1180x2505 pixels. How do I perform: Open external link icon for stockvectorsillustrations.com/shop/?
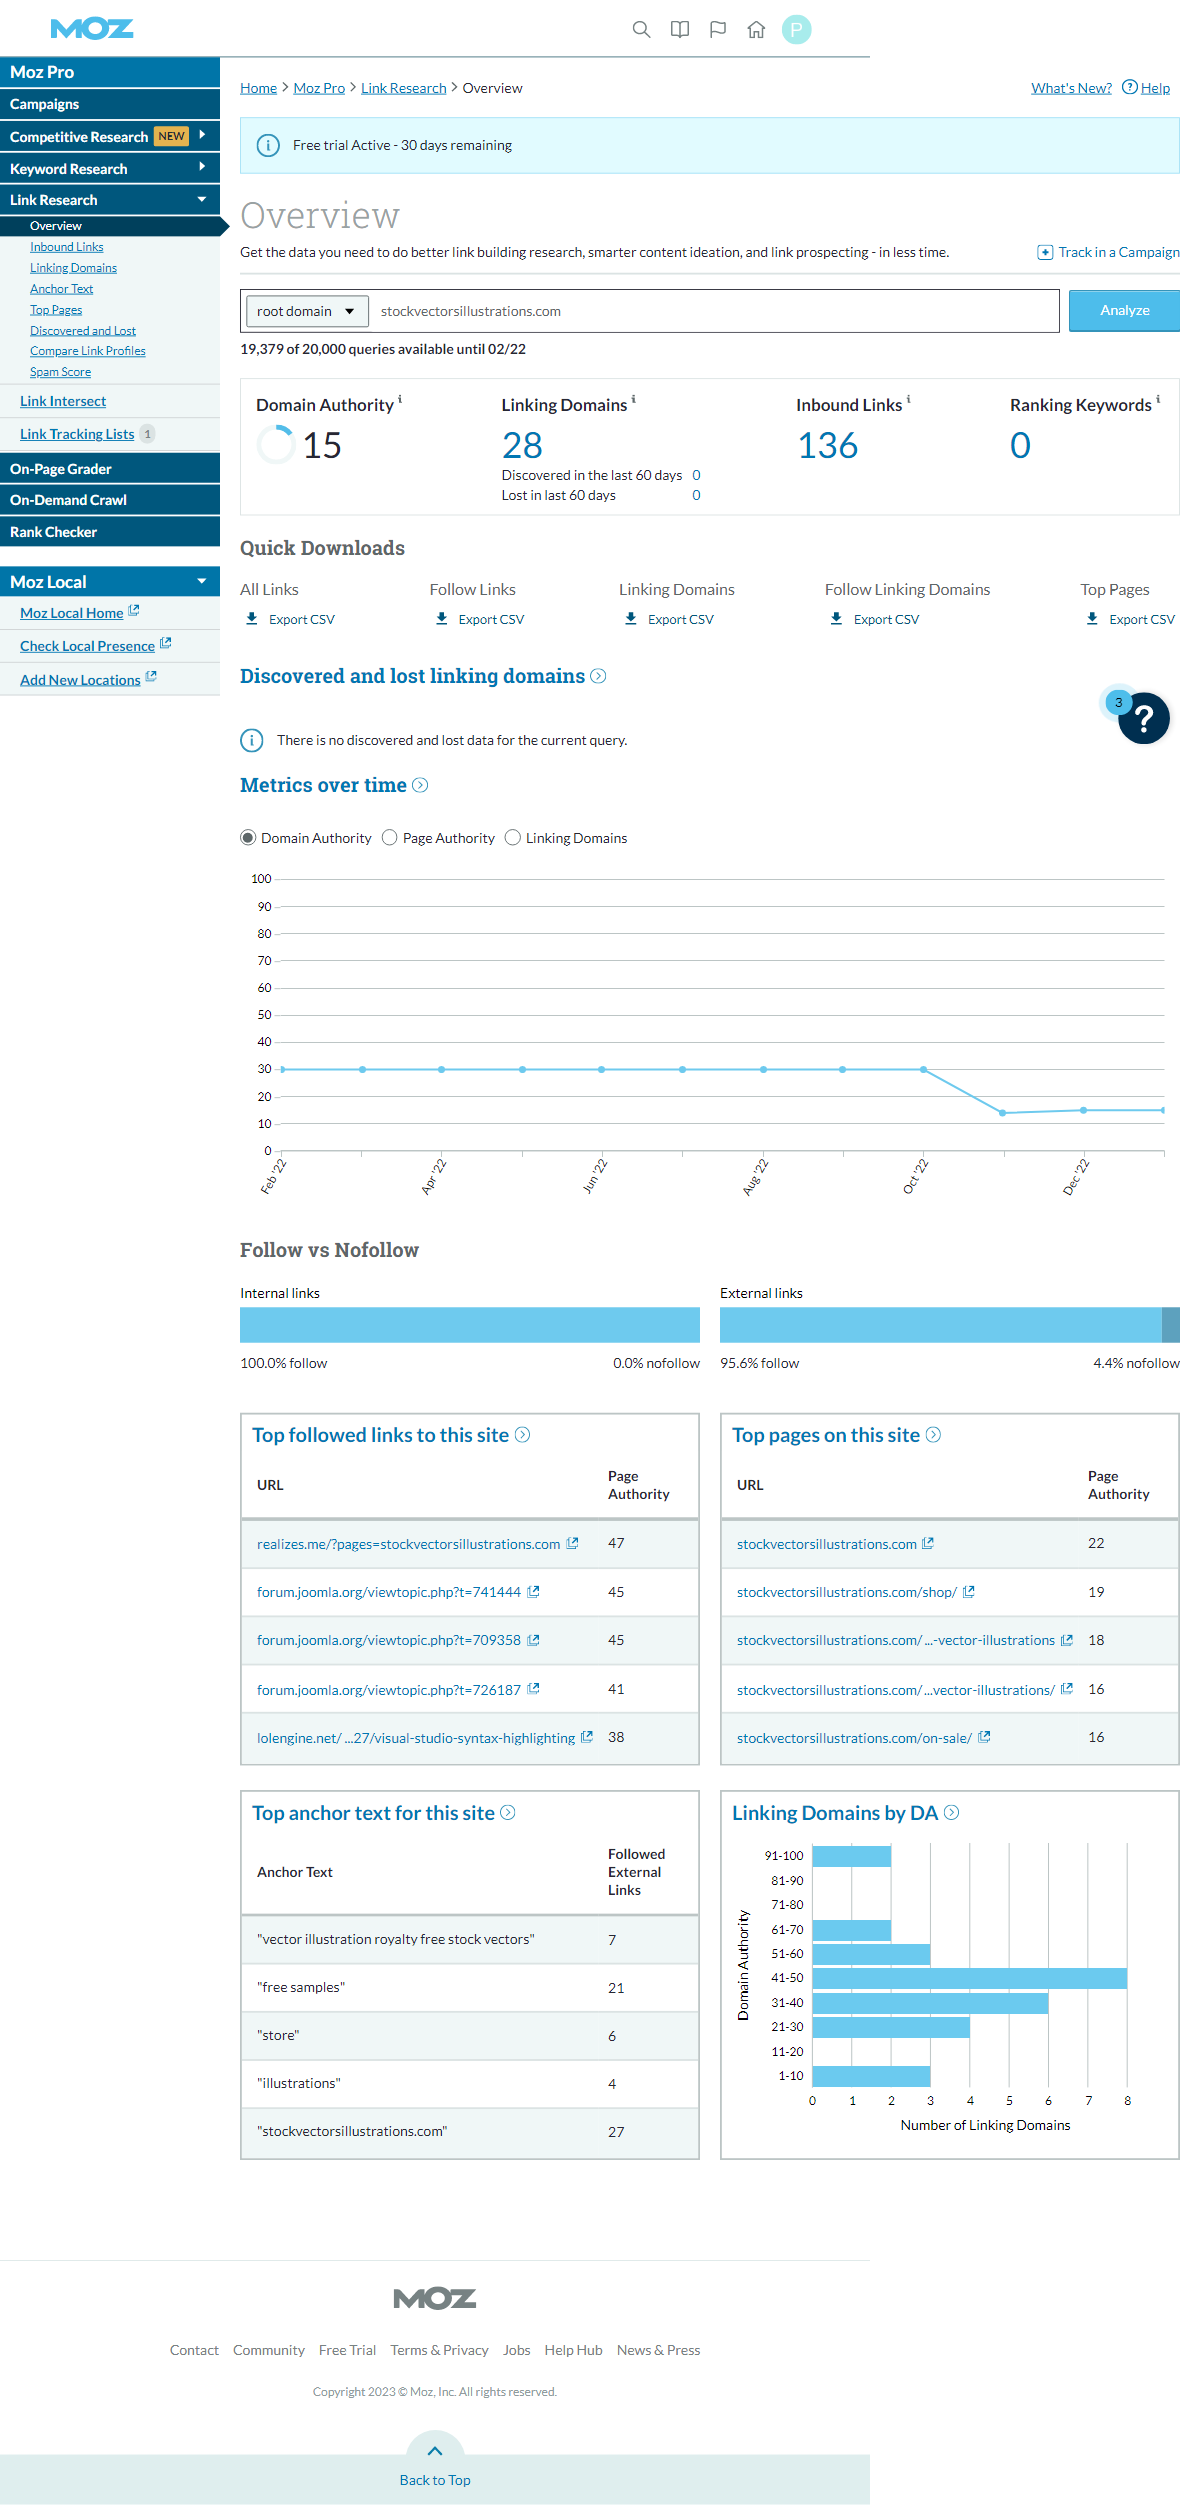coord(969,1591)
